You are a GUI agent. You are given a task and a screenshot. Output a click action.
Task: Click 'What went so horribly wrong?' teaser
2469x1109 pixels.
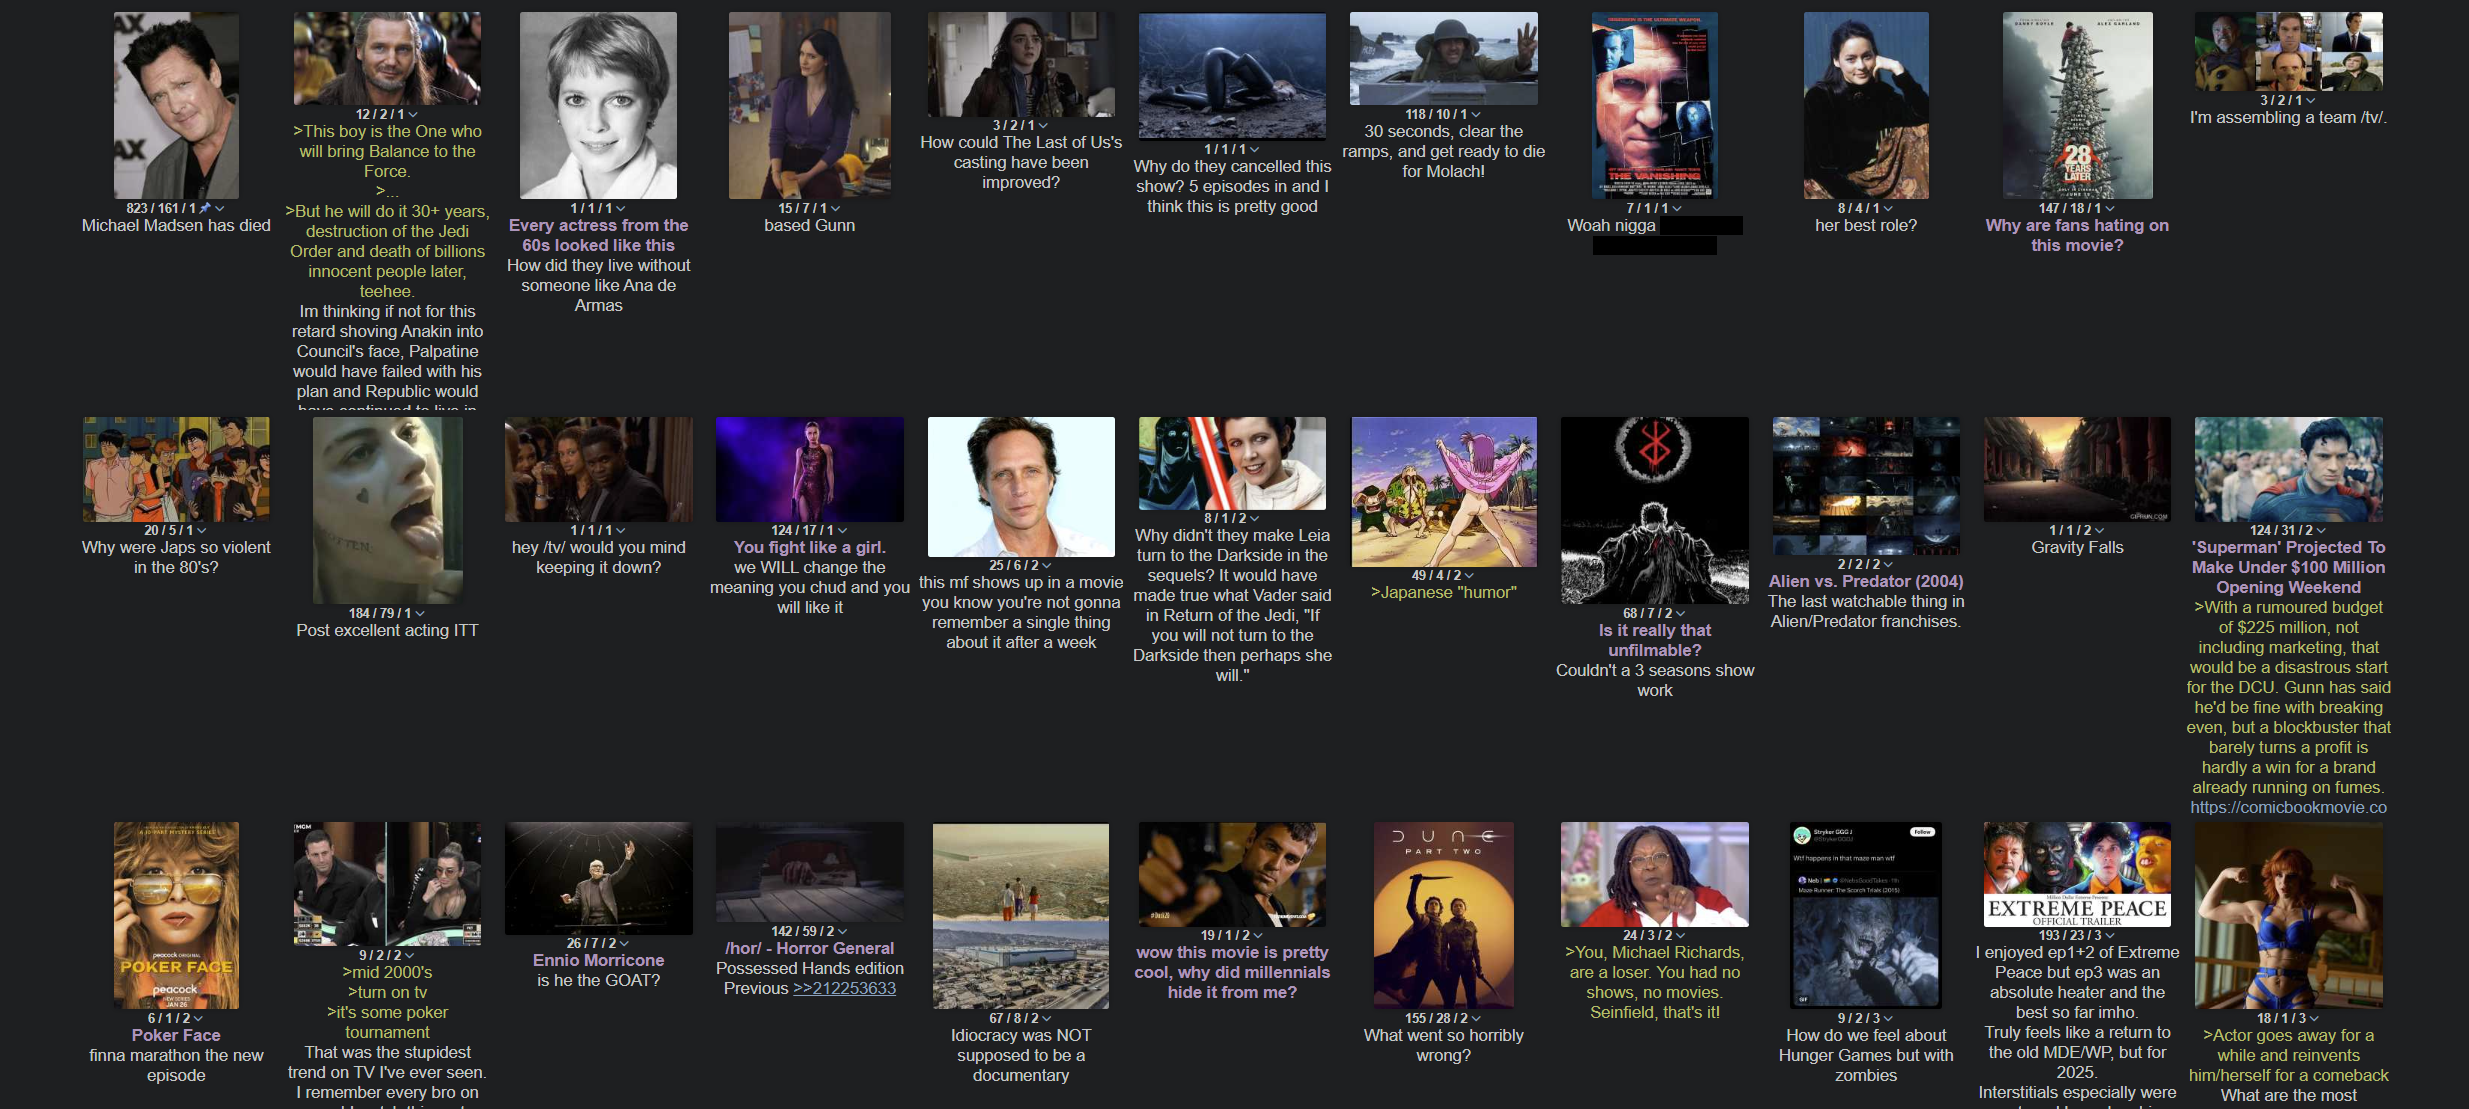point(1443,1045)
